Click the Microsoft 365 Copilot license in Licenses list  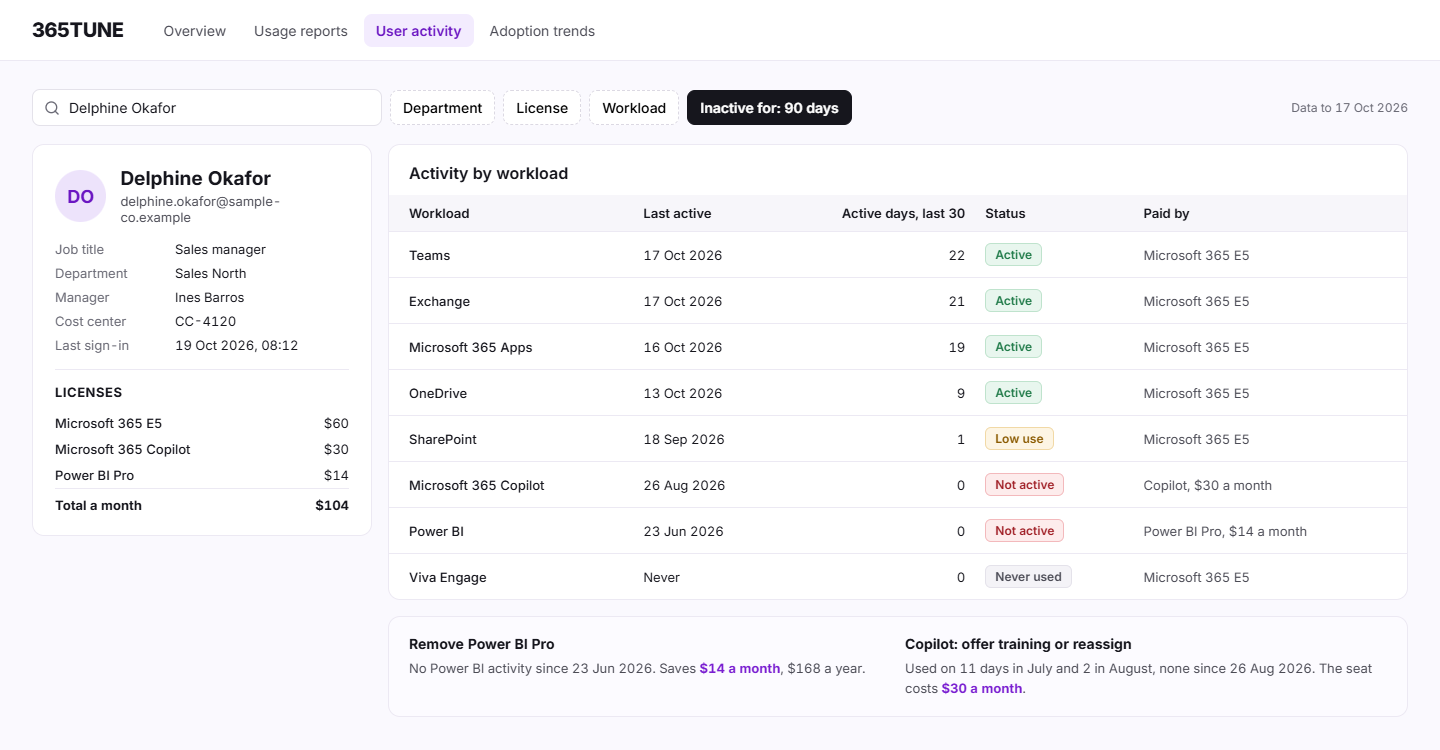pyautogui.click(x=202, y=449)
